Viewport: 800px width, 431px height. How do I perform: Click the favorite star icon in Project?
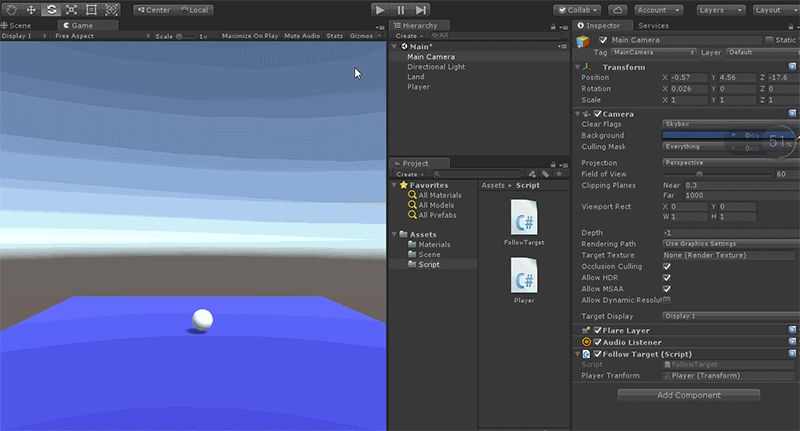click(x=559, y=174)
